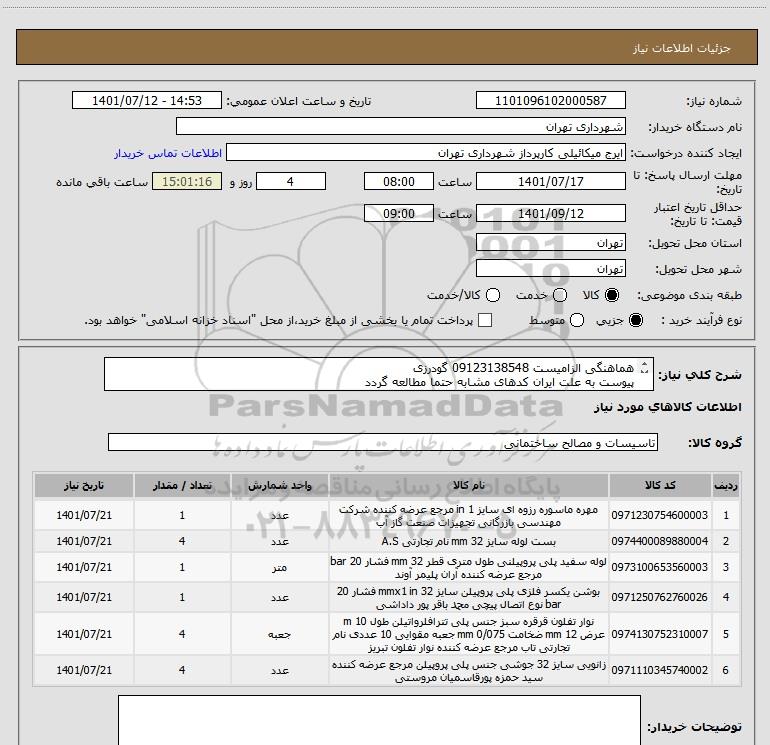Click the deadline time field 08:00
The height and width of the screenshot is (745, 770).
(x=399, y=181)
